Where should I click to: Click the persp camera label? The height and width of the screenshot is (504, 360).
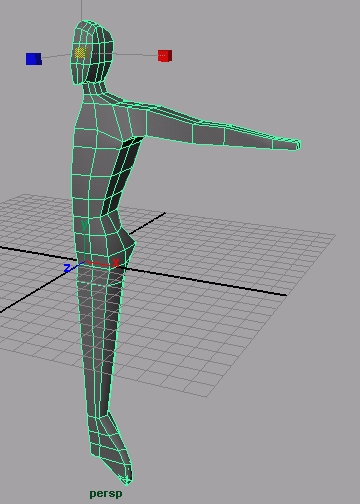pyautogui.click(x=106, y=493)
